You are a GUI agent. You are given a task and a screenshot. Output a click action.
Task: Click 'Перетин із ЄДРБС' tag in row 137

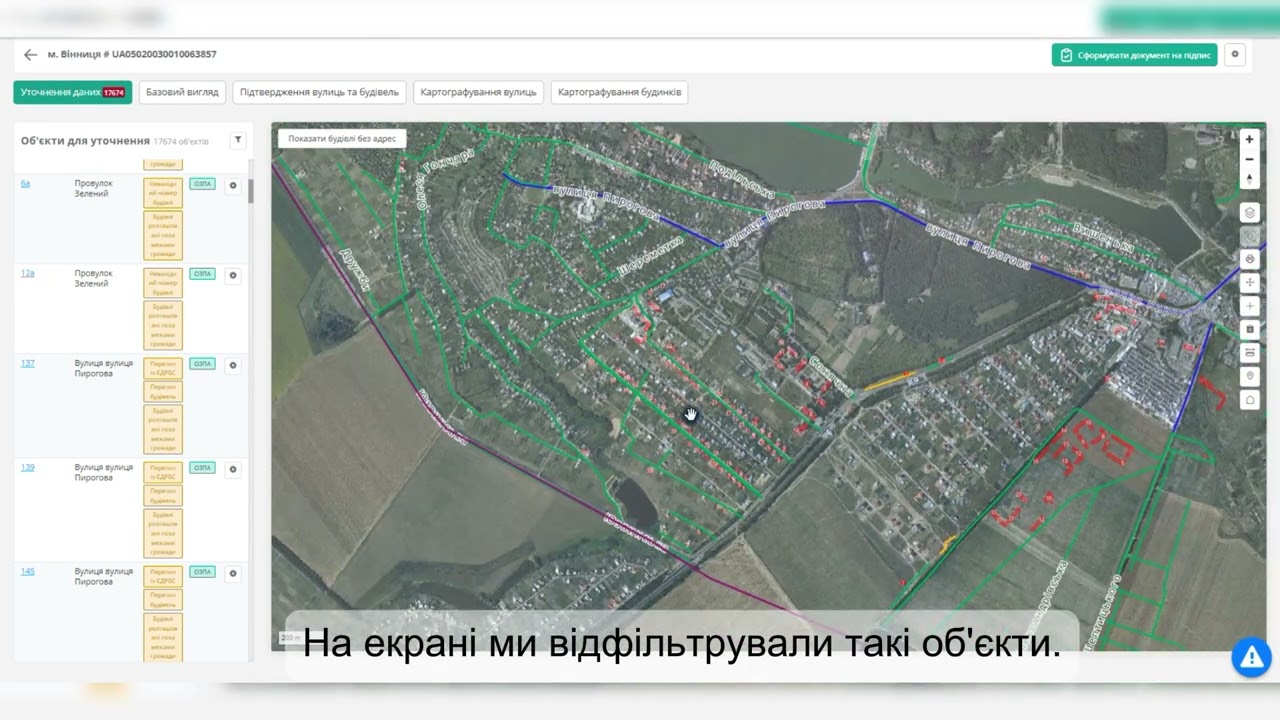[x=163, y=368]
